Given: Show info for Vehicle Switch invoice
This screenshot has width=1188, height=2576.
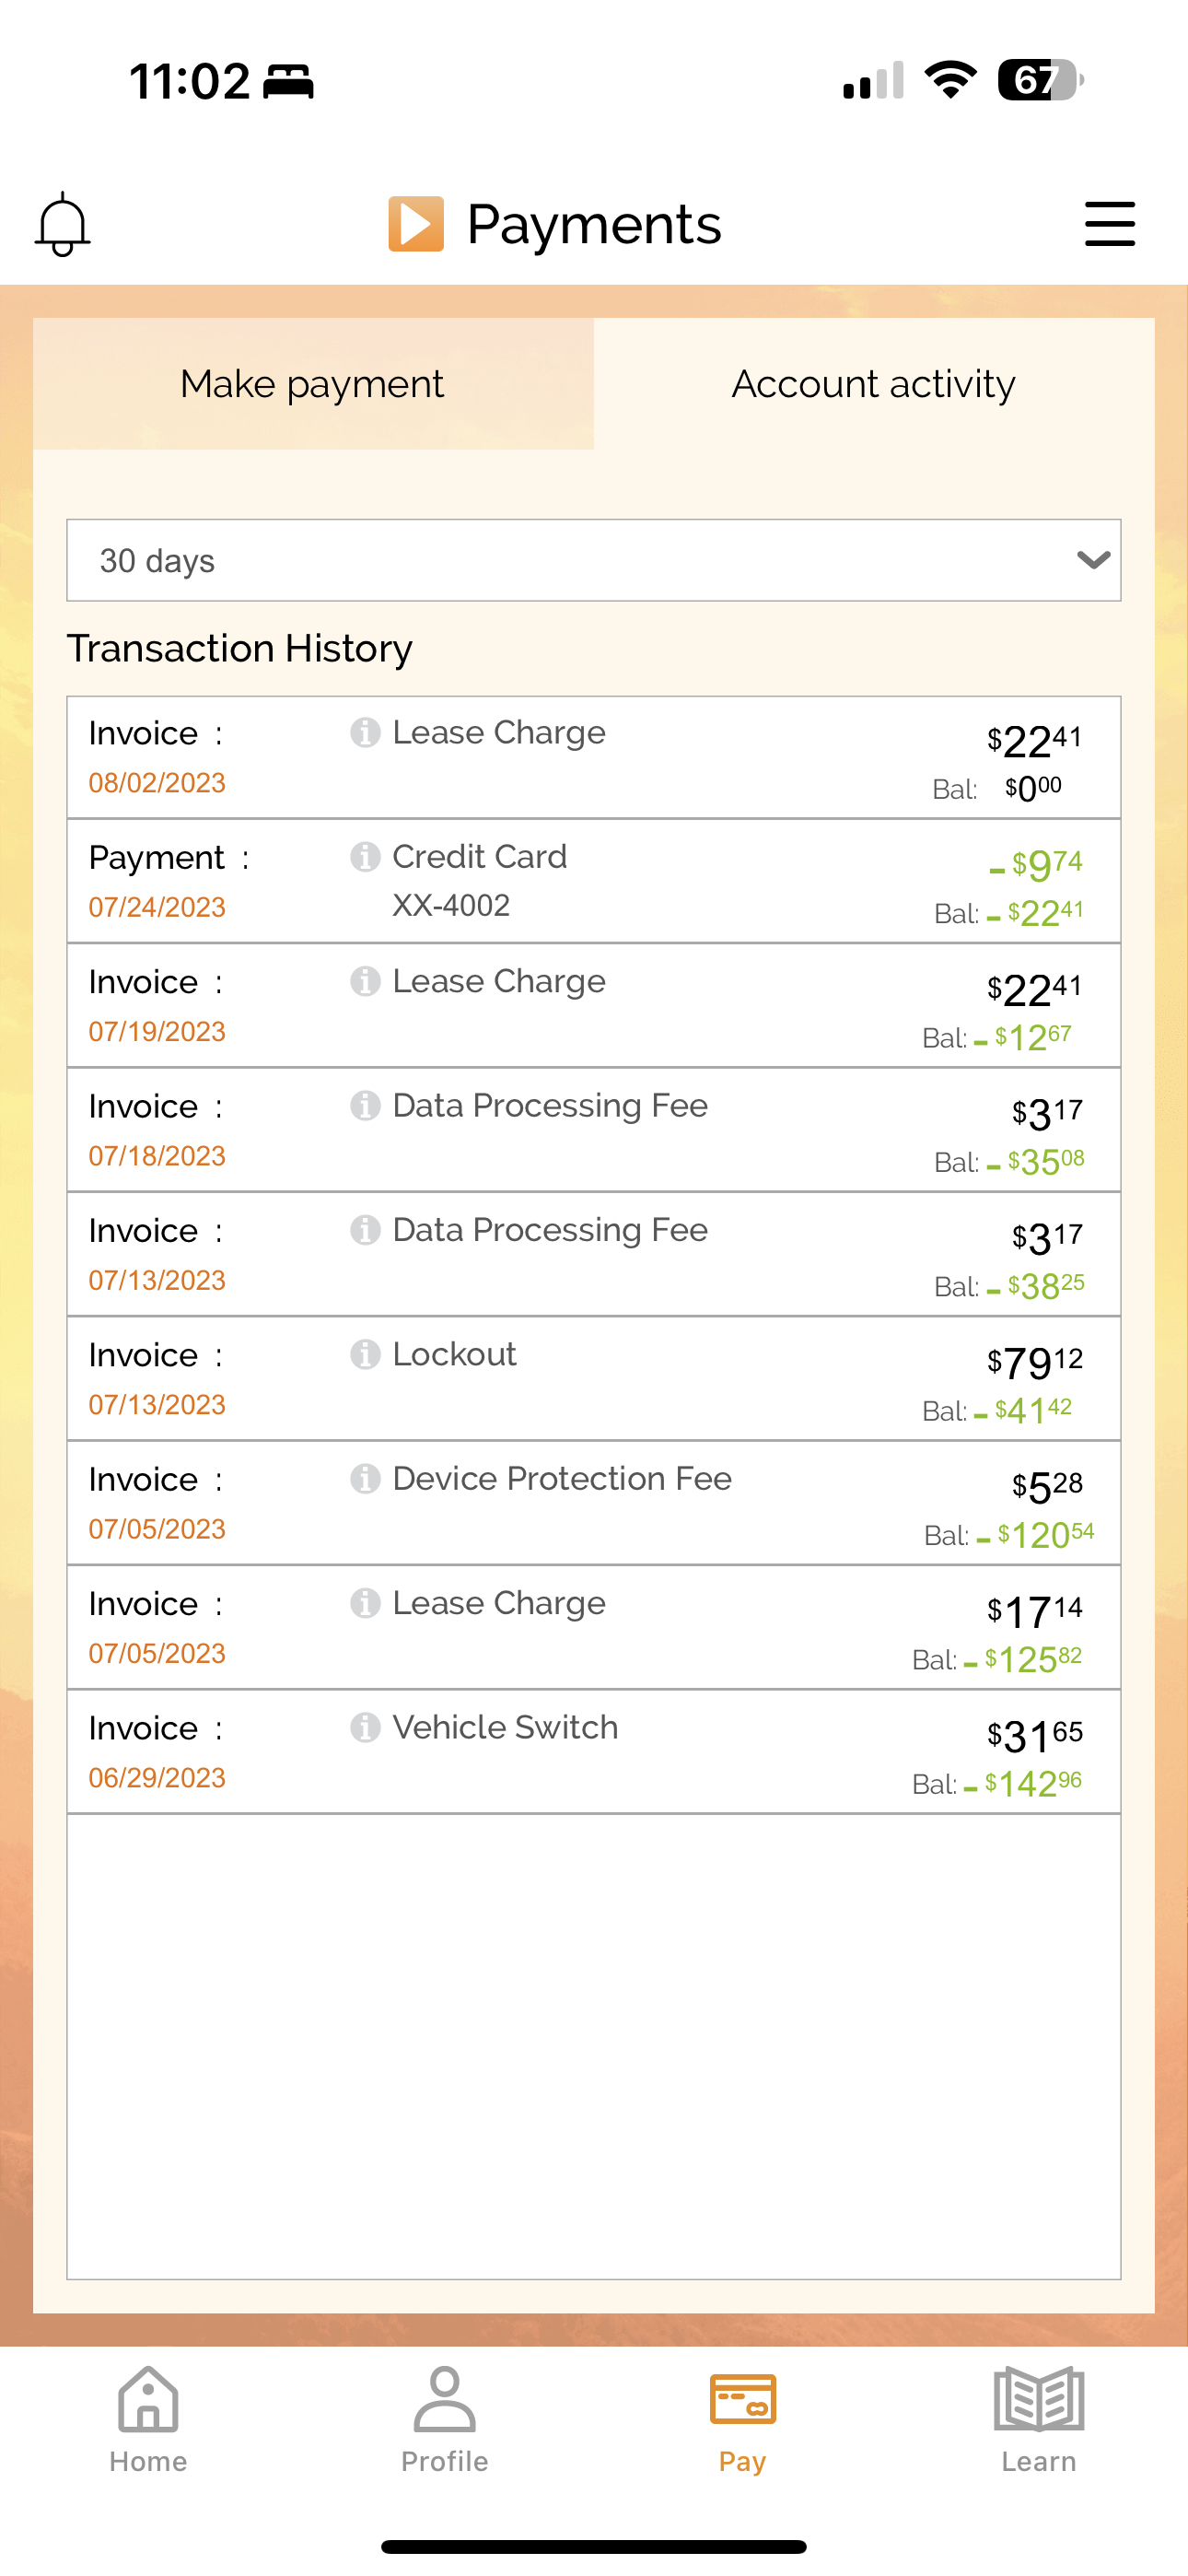Looking at the screenshot, I should pyautogui.click(x=365, y=1728).
